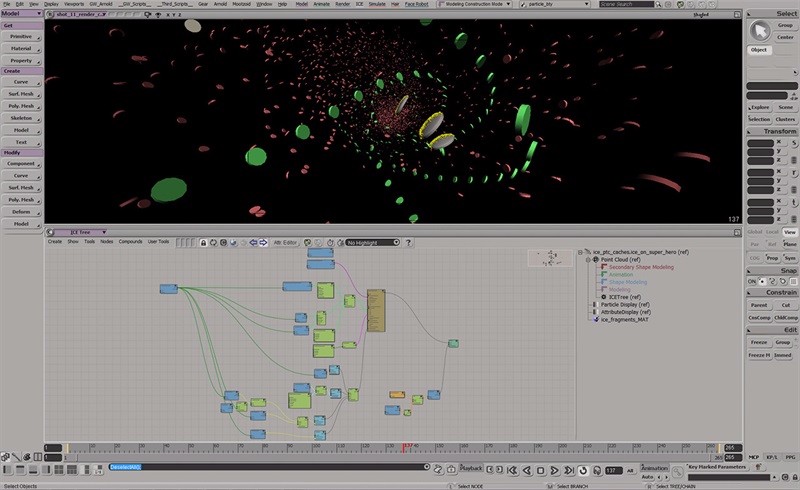800x490 pixels.
Task: Collapse the Point Cloud (ref) tree node
Action: pos(590,260)
